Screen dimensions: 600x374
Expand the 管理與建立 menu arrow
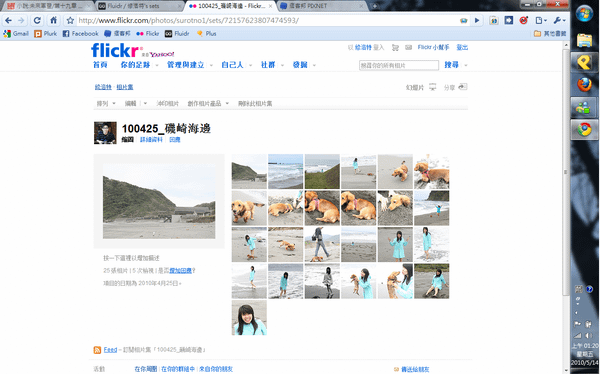(x=211, y=65)
